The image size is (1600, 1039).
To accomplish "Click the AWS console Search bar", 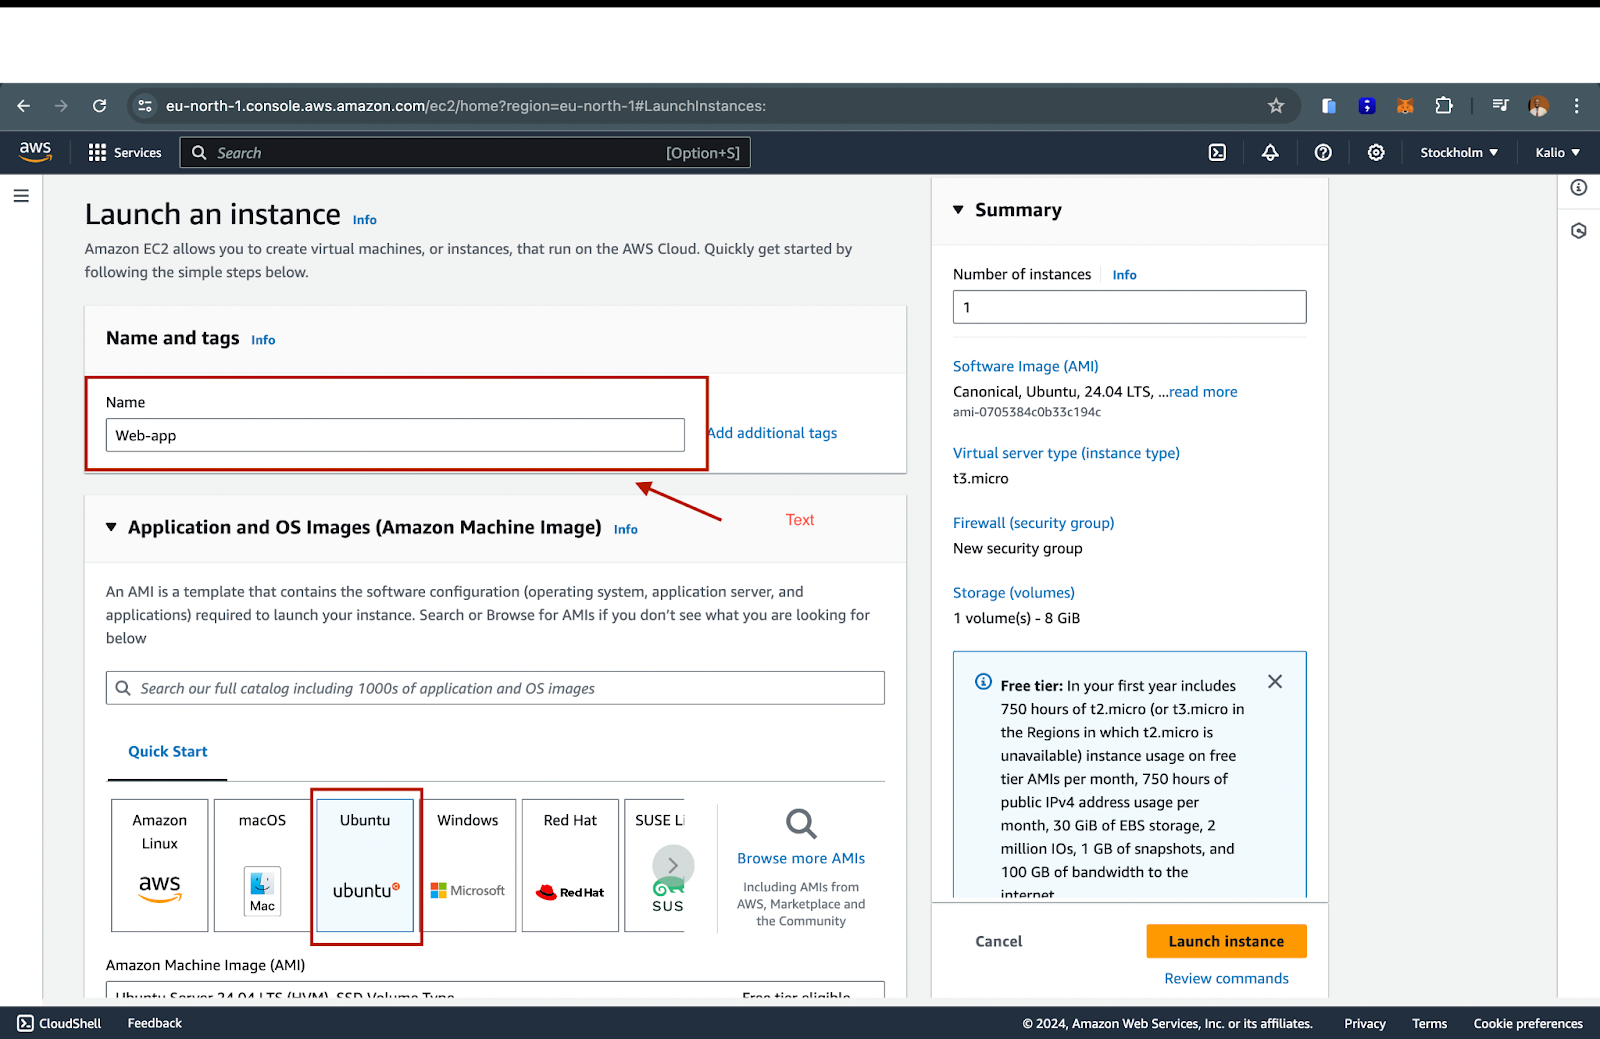I will click(x=465, y=153).
